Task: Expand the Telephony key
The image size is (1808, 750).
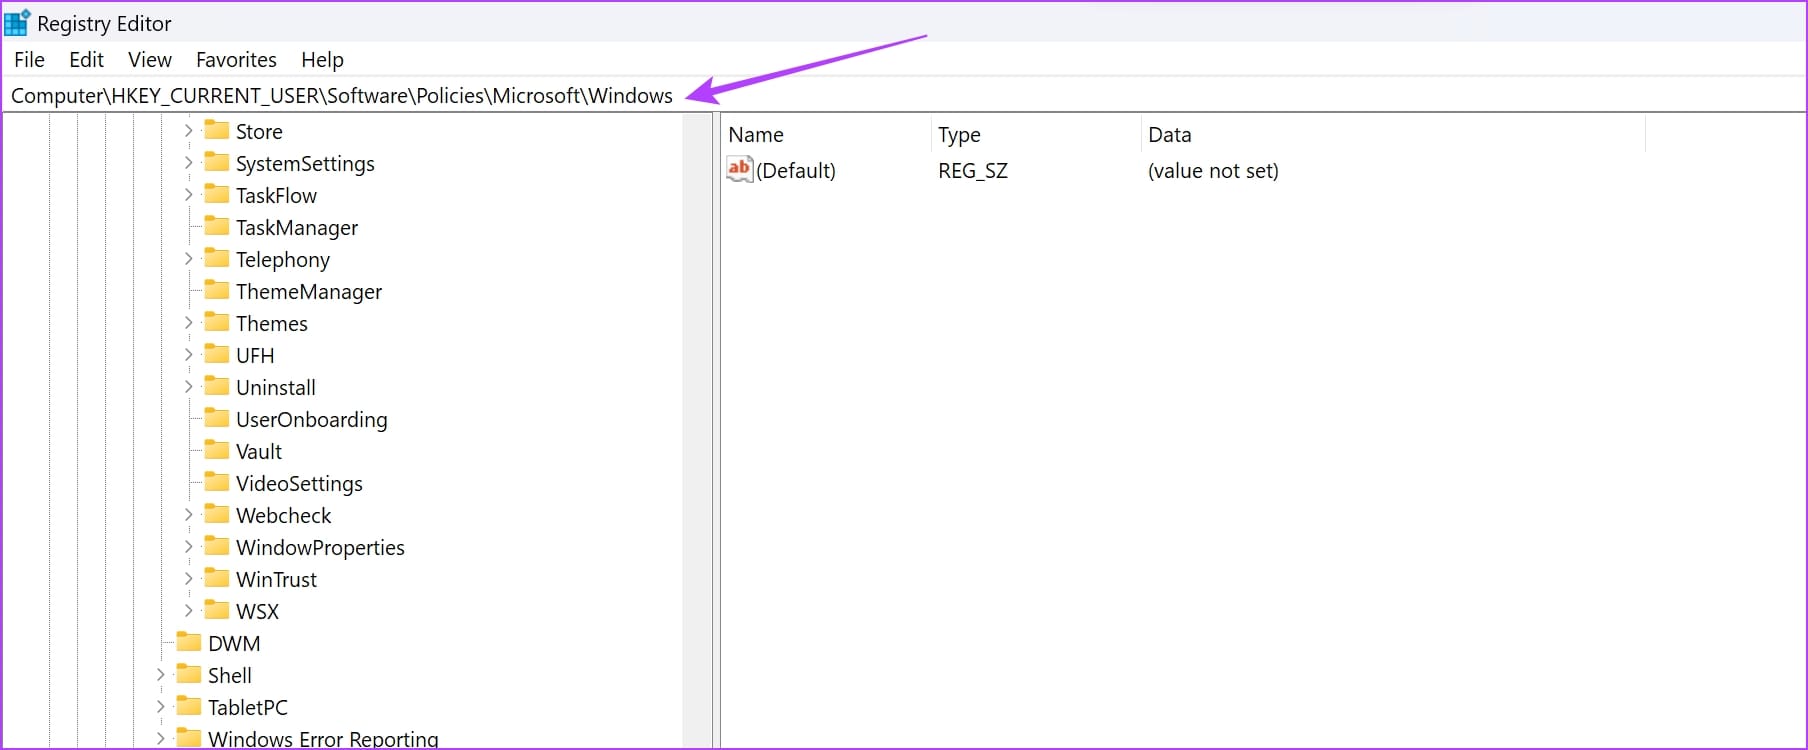Action: tap(188, 259)
